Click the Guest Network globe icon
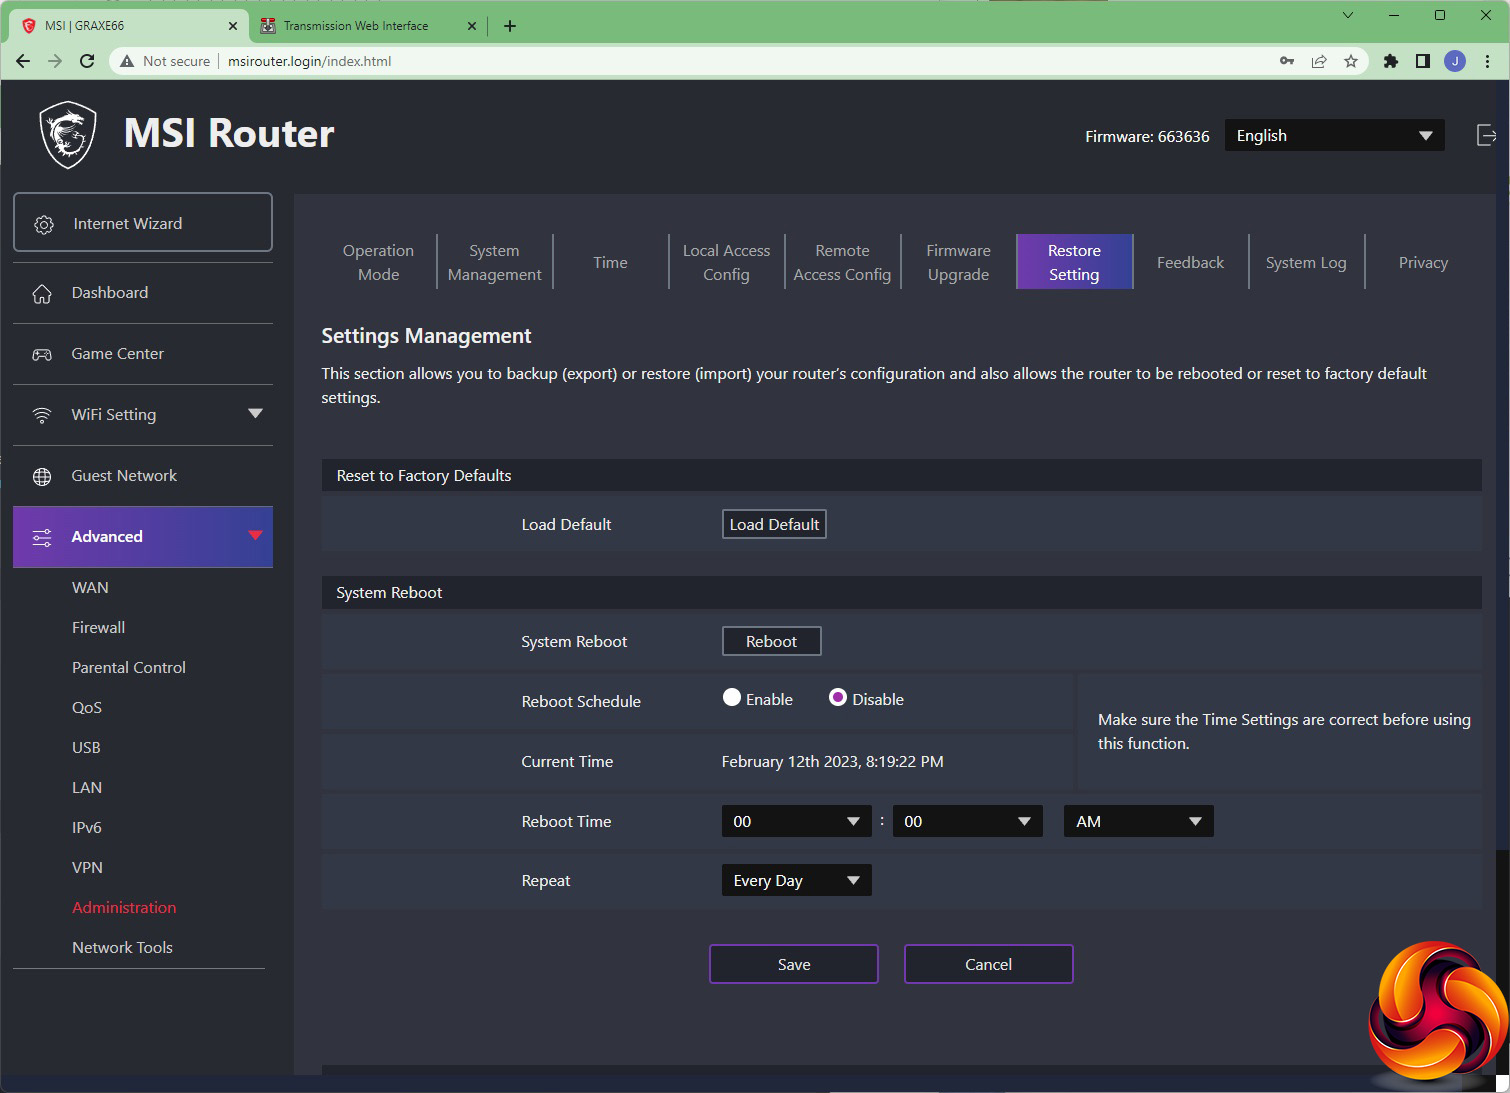 [x=42, y=476]
